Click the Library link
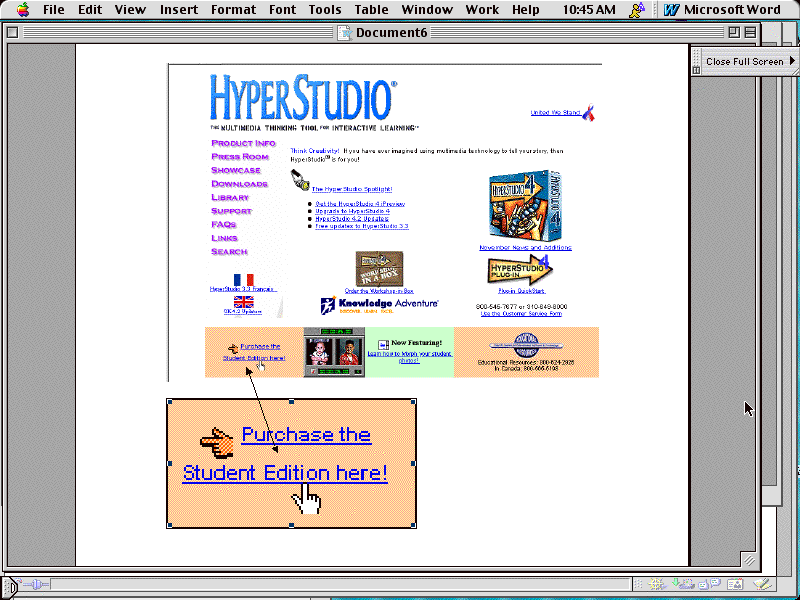This screenshot has width=800, height=600. 230,197
